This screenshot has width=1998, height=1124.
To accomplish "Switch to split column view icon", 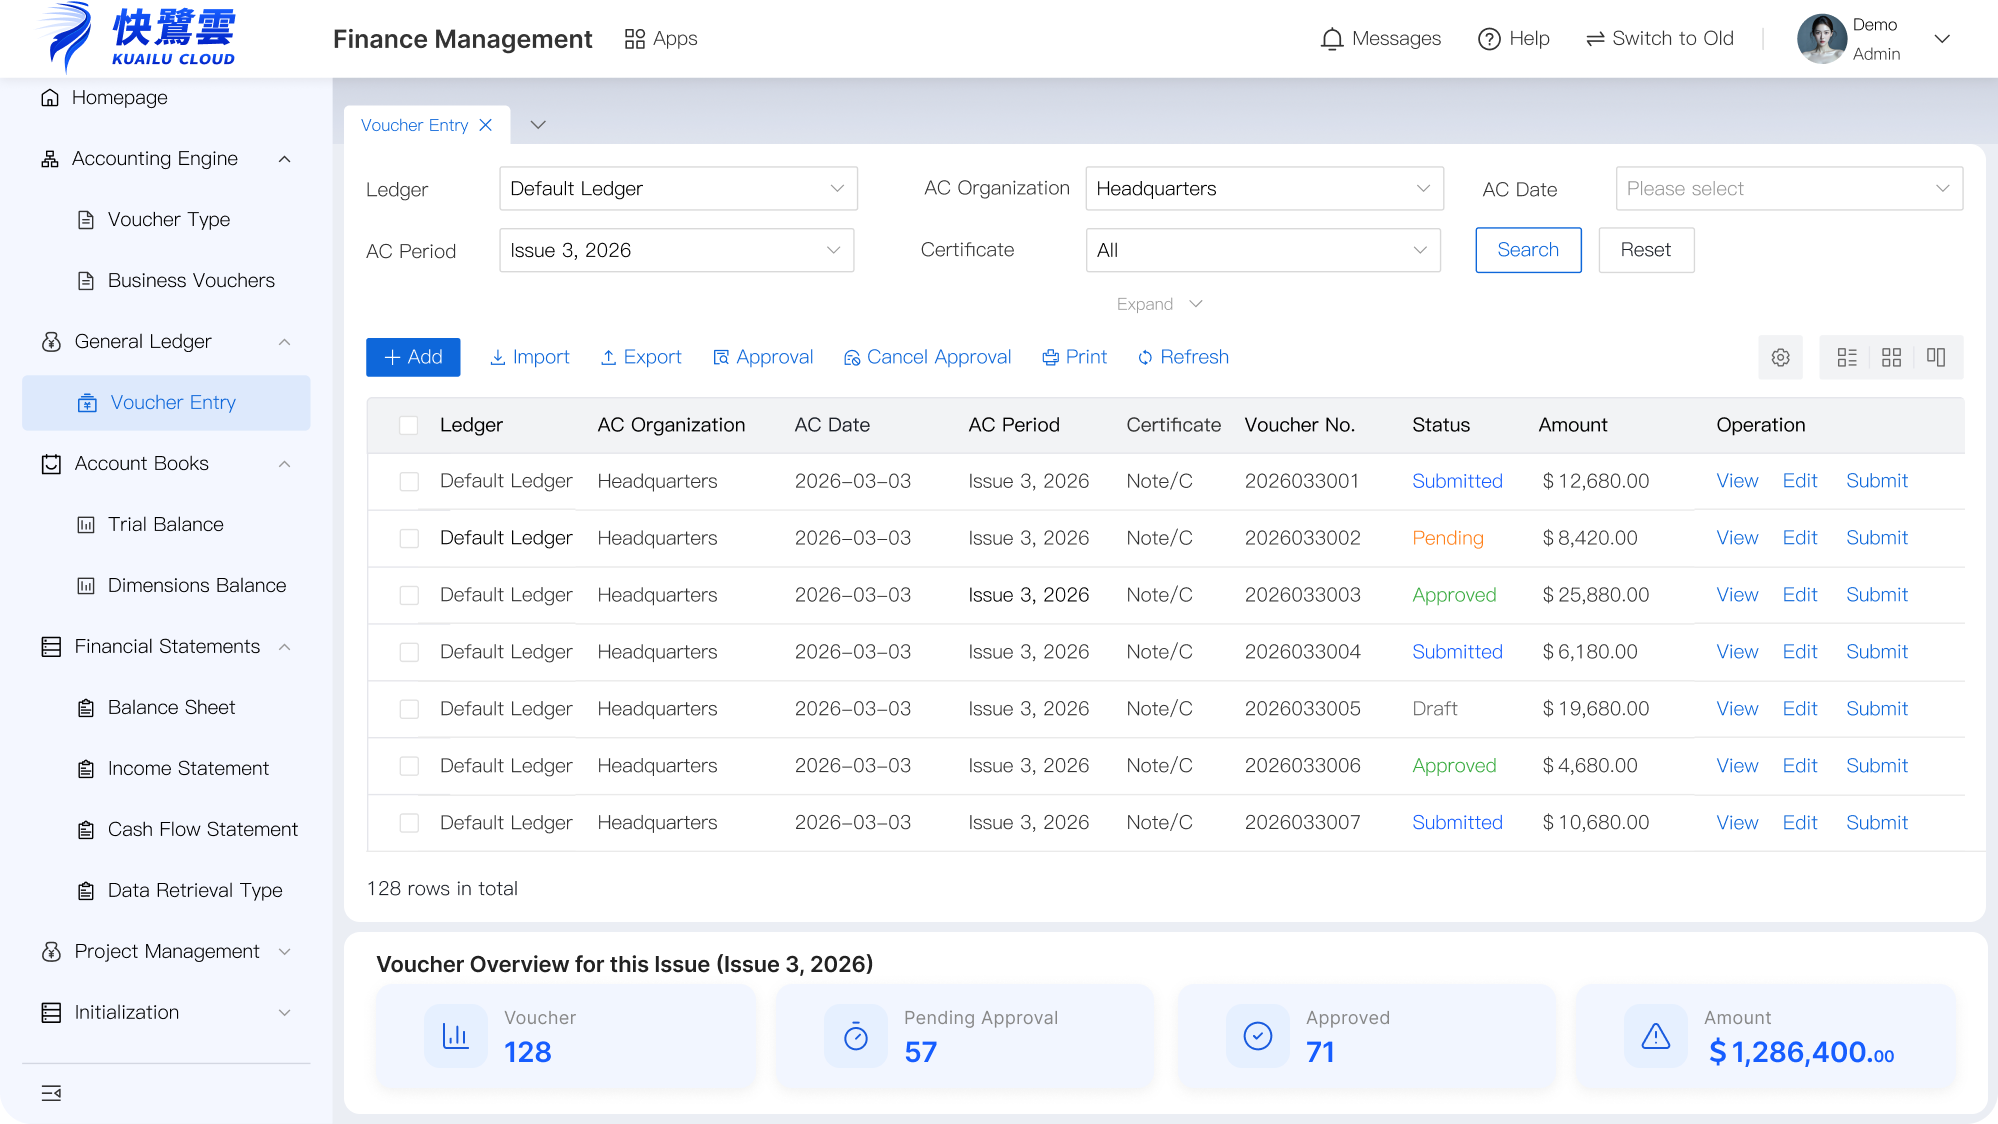I will pyautogui.click(x=1936, y=357).
